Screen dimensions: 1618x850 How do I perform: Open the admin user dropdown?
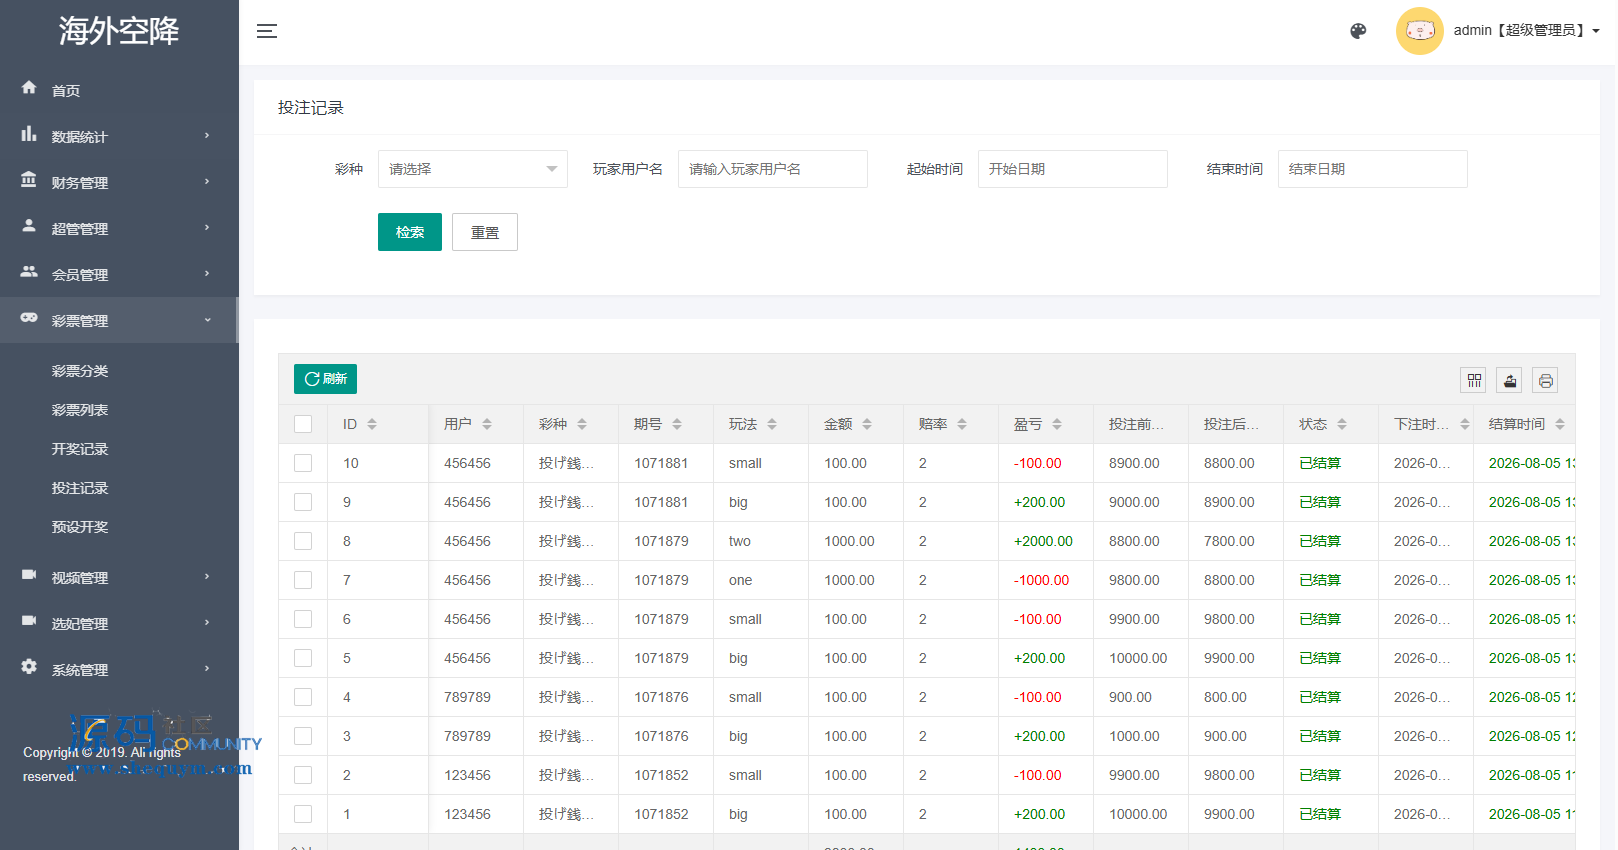coord(1526,31)
